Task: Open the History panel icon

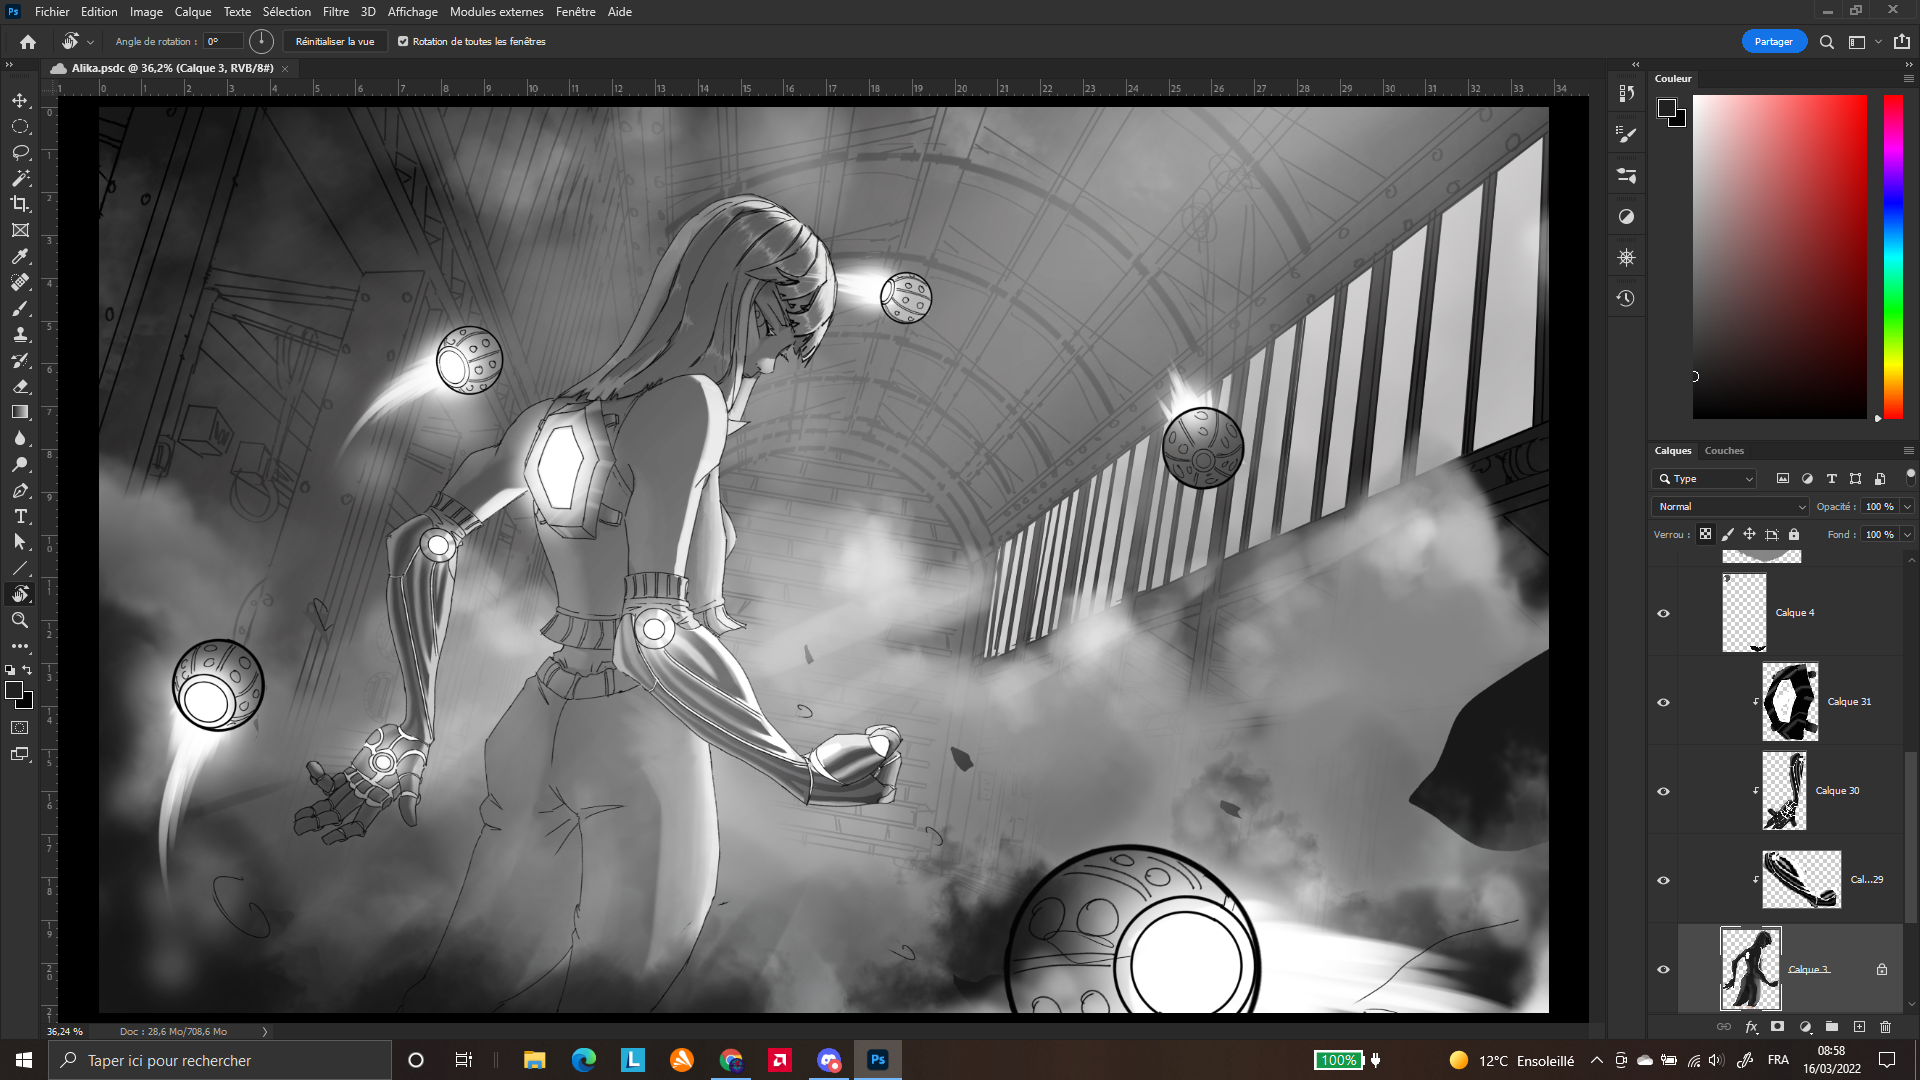Action: [x=1626, y=298]
